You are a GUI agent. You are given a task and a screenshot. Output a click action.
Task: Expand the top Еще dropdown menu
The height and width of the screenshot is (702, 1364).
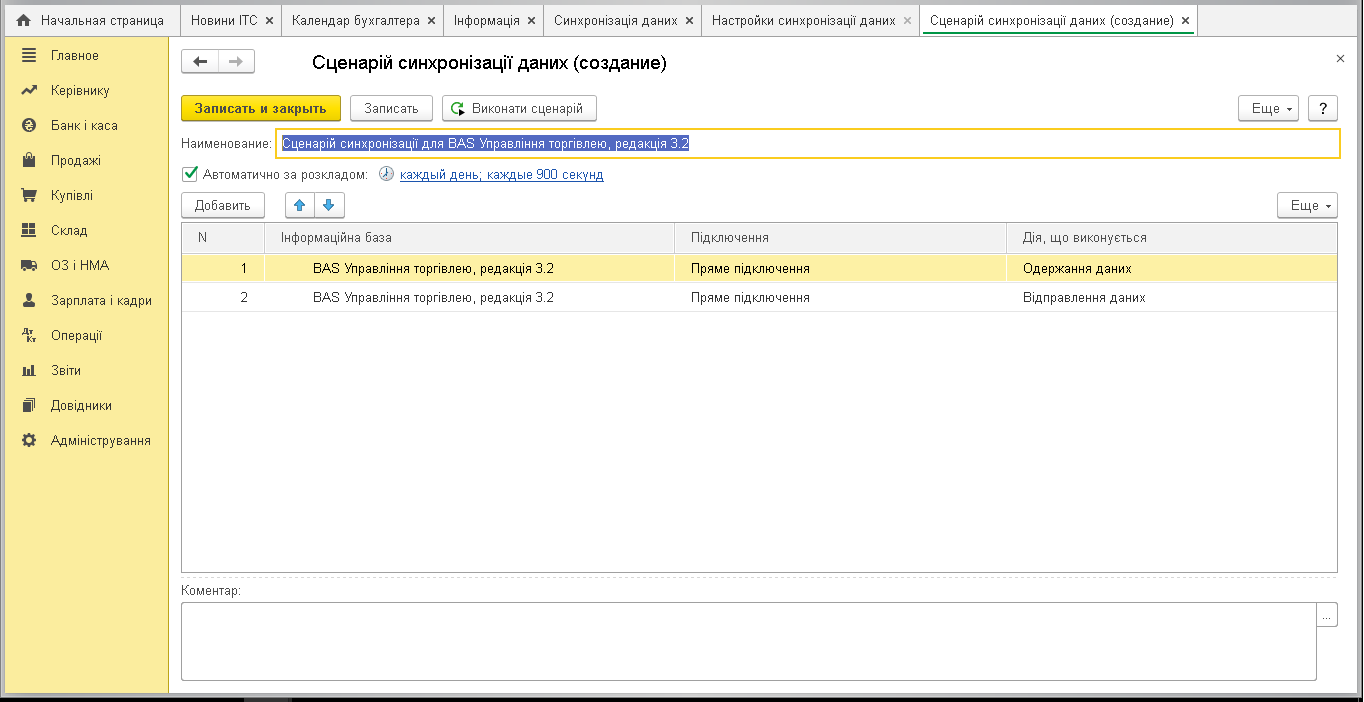[x=1268, y=108]
